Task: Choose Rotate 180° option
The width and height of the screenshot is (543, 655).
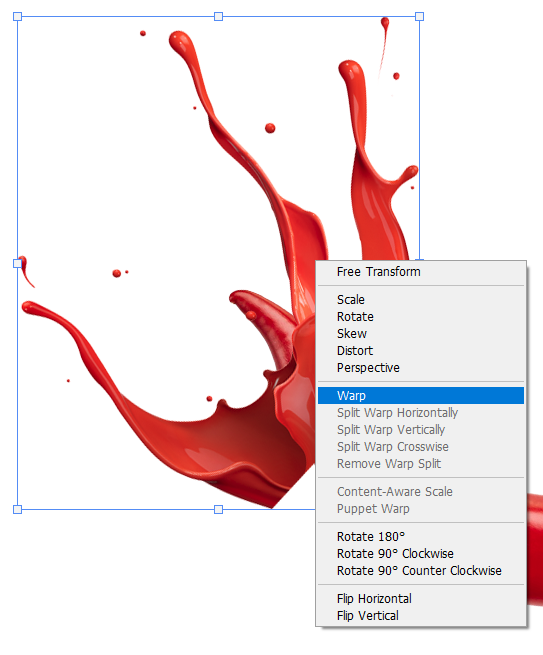Action: (x=421, y=536)
